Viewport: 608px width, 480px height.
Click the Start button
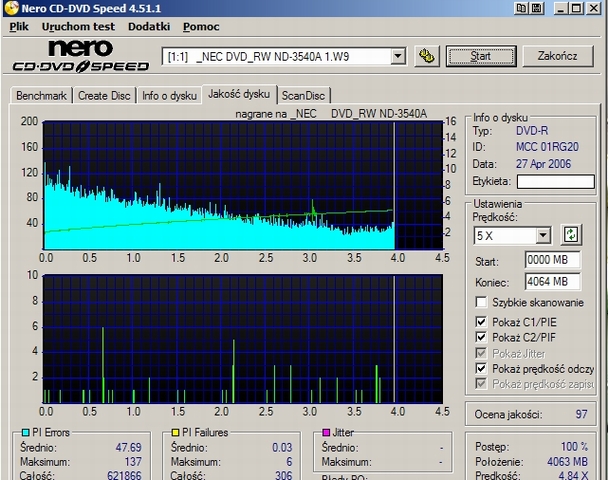point(481,56)
